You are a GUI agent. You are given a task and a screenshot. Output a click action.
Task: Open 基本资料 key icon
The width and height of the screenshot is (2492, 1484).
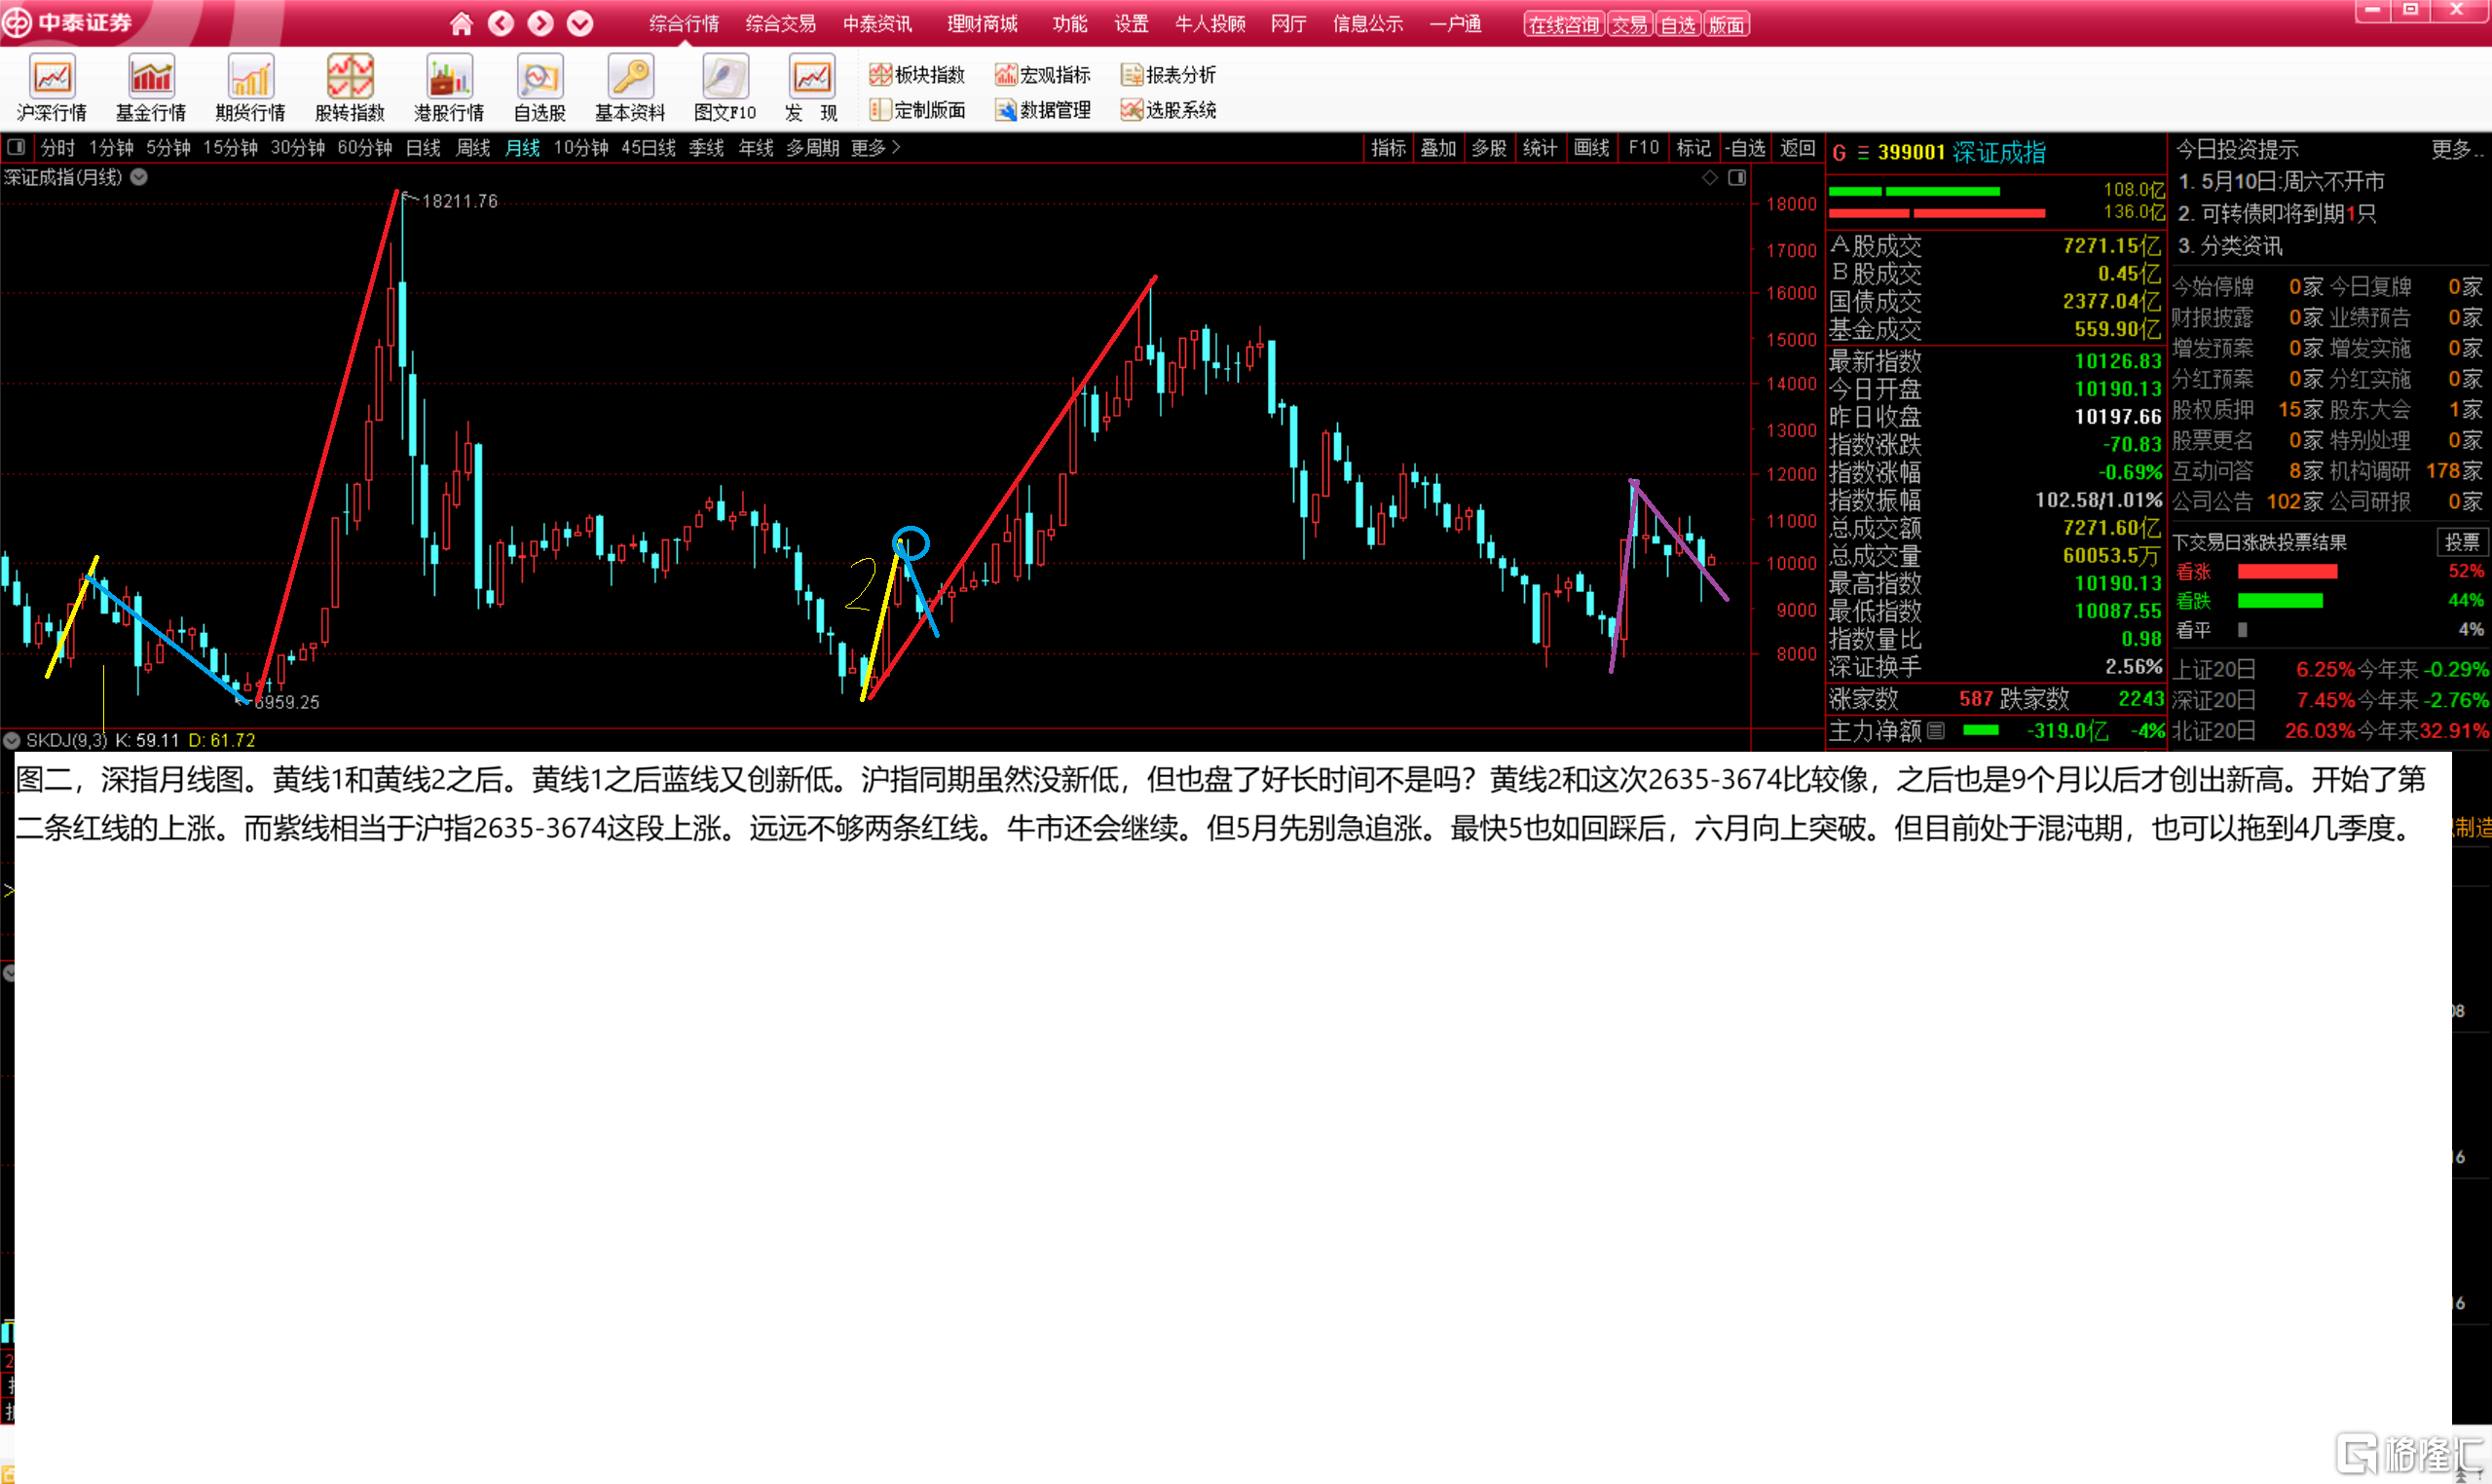coord(630,88)
